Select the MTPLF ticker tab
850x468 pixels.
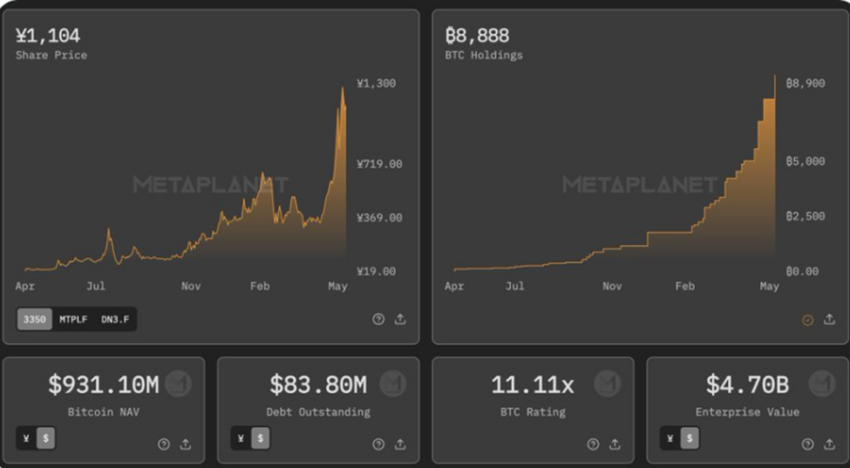coord(74,320)
